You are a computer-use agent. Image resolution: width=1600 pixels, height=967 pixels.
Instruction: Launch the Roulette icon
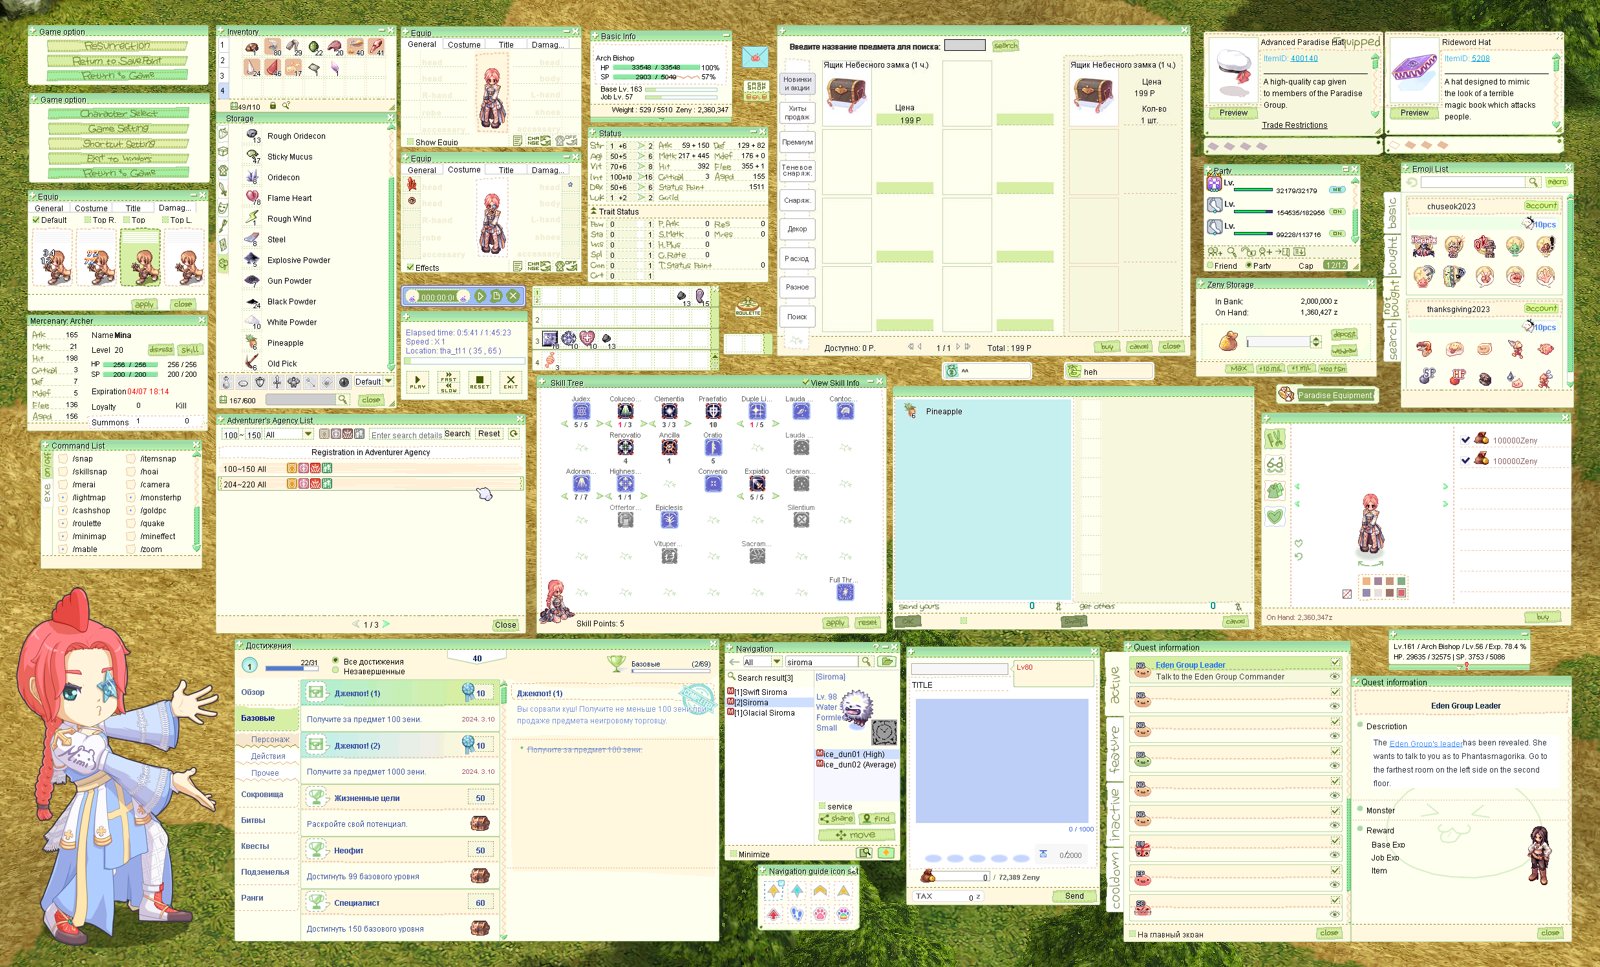[748, 306]
